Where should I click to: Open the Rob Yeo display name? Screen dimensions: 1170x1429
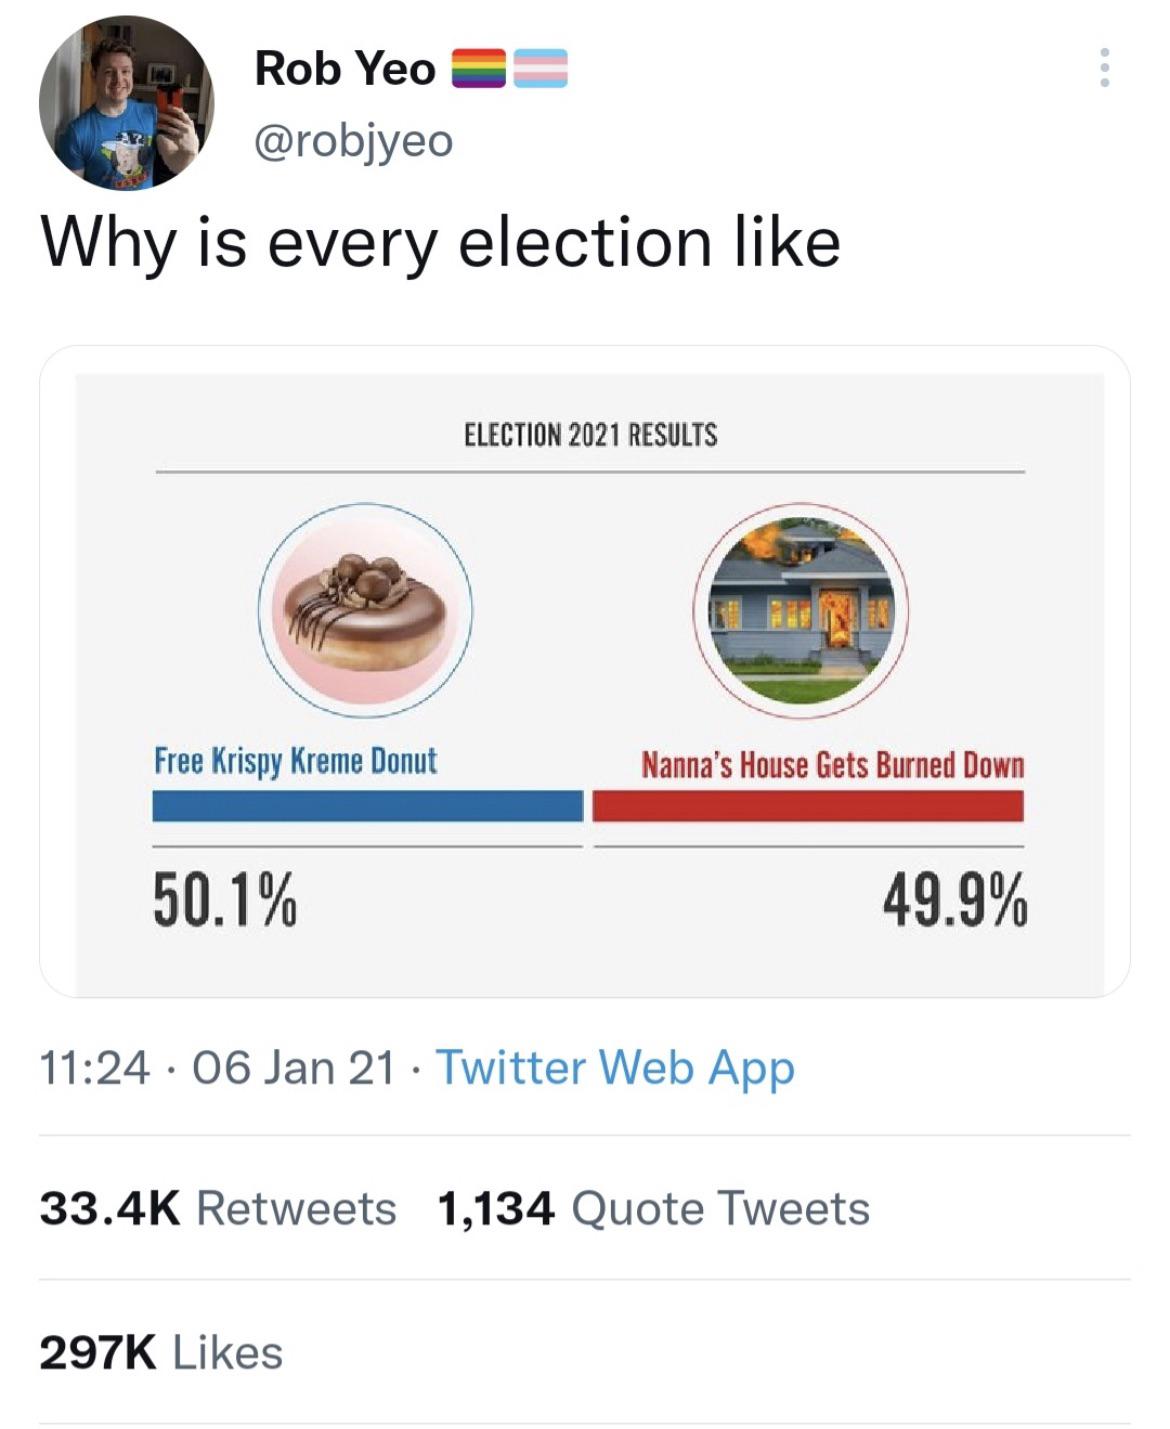tap(345, 68)
